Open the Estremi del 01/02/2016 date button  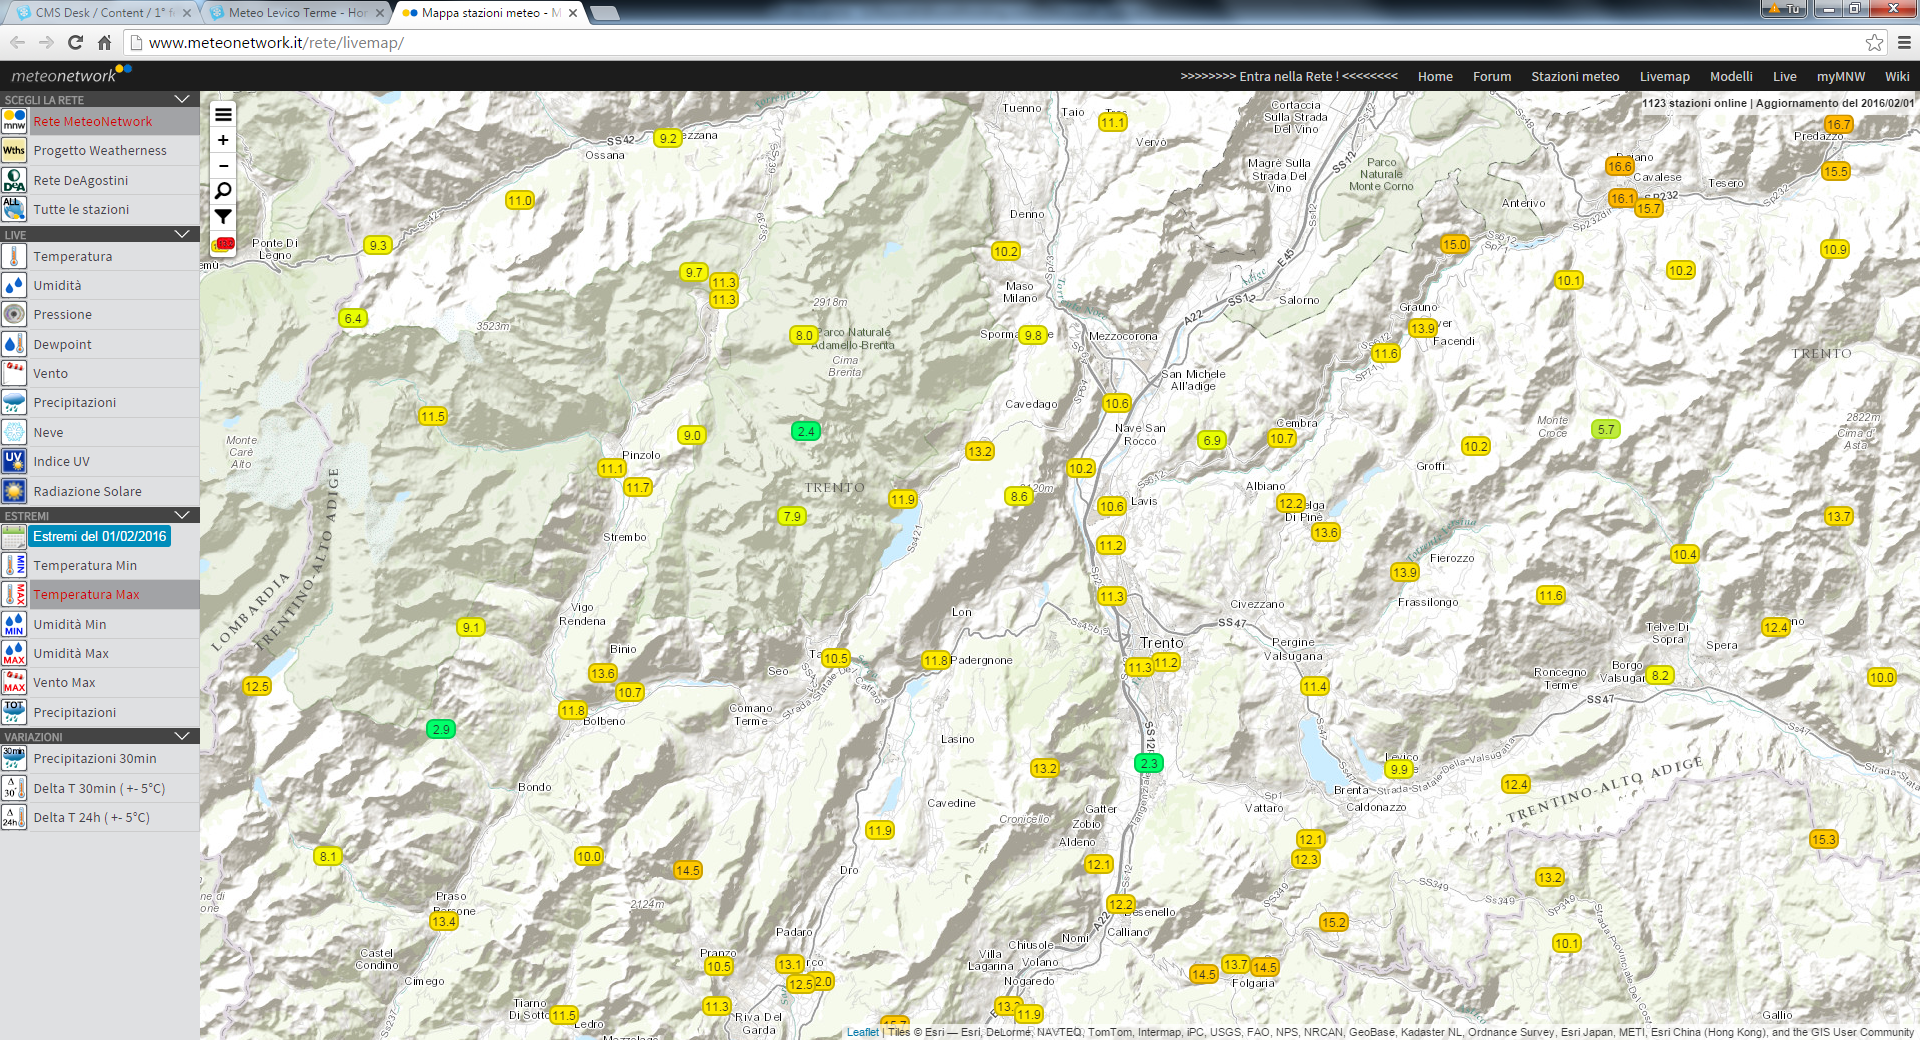click(100, 536)
